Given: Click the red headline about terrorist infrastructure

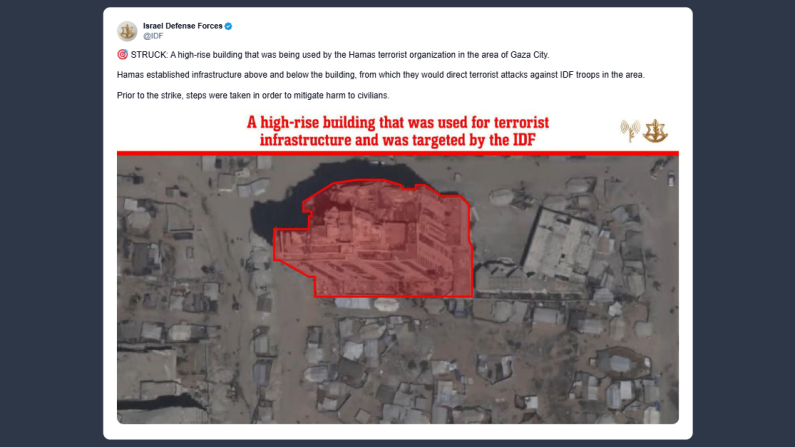Looking at the screenshot, I should pyautogui.click(x=398, y=131).
